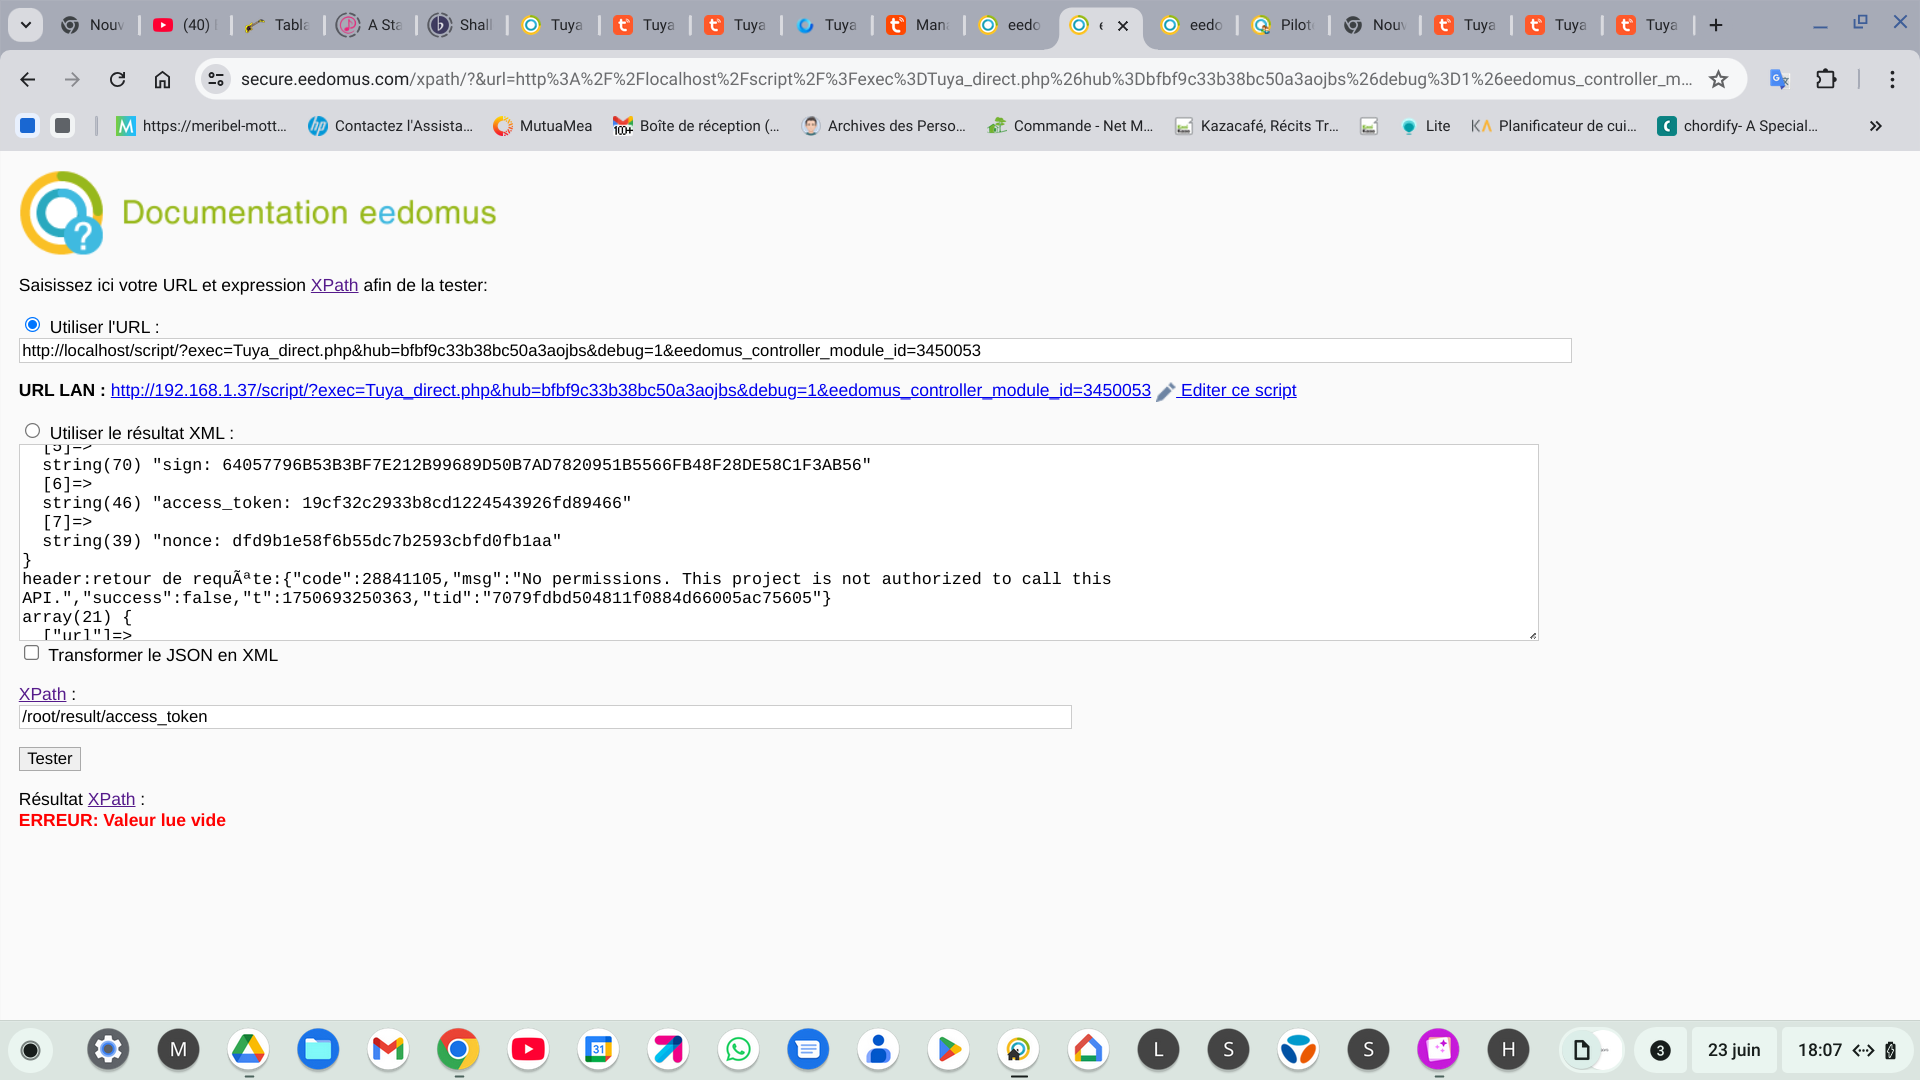Open the holding space file tray
The image size is (1920, 1080).
[x=1592, y=1050]
